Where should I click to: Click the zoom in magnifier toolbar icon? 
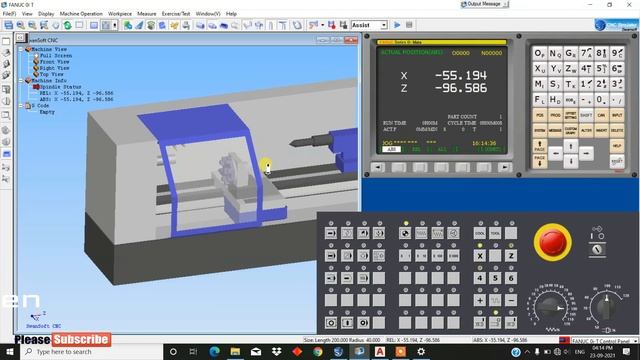(20, 25)
